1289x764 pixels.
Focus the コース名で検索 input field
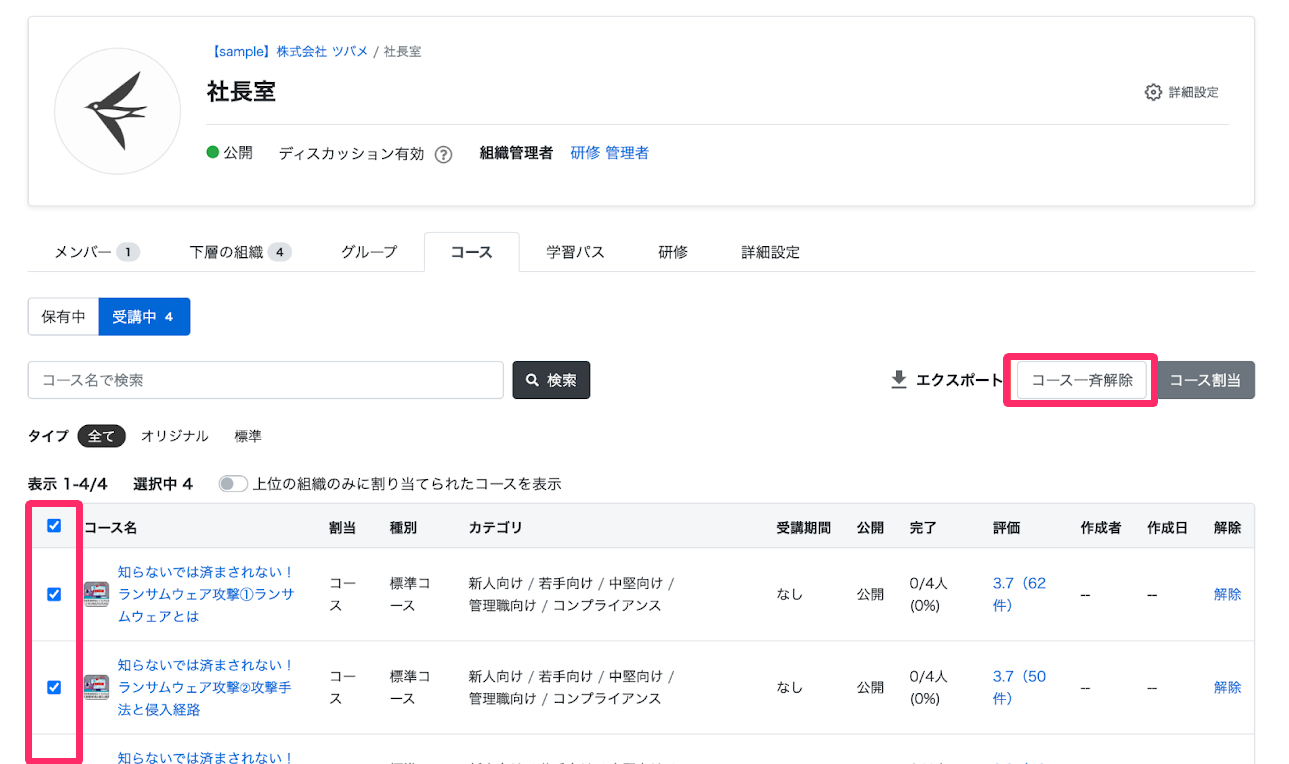pos(266,380)
